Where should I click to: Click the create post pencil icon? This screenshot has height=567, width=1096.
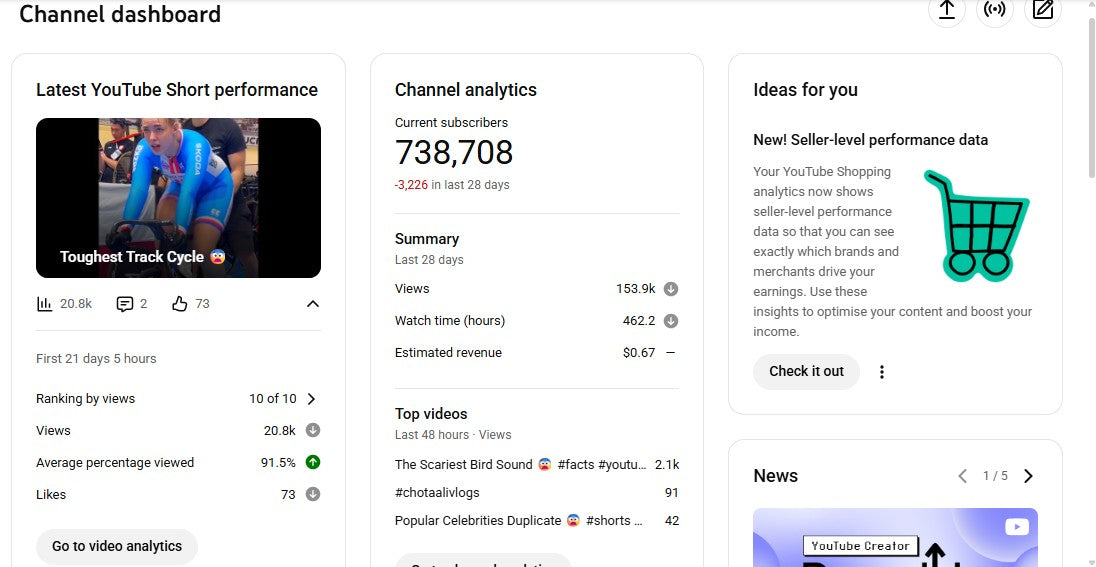coord(1042,10)
